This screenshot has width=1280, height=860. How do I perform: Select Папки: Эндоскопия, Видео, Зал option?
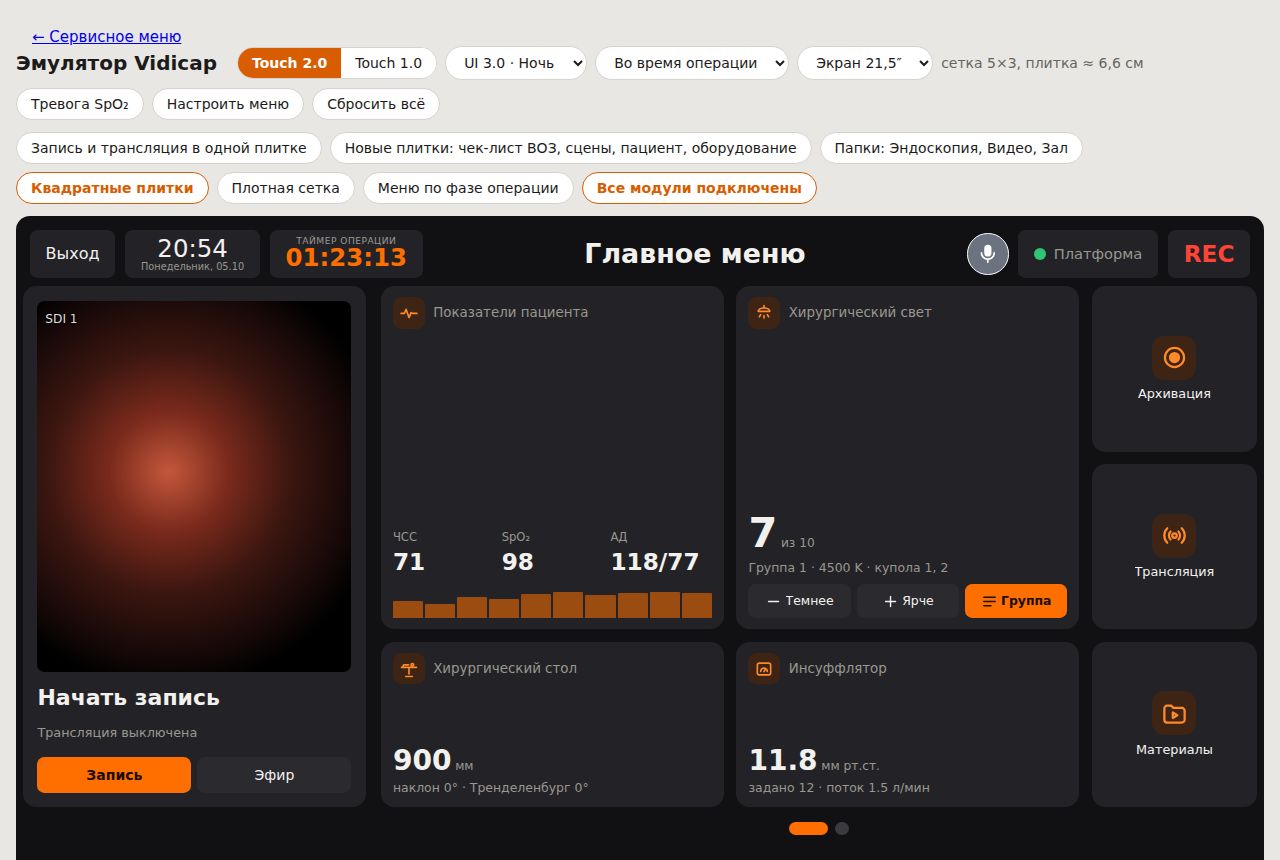tap(951, 148)
